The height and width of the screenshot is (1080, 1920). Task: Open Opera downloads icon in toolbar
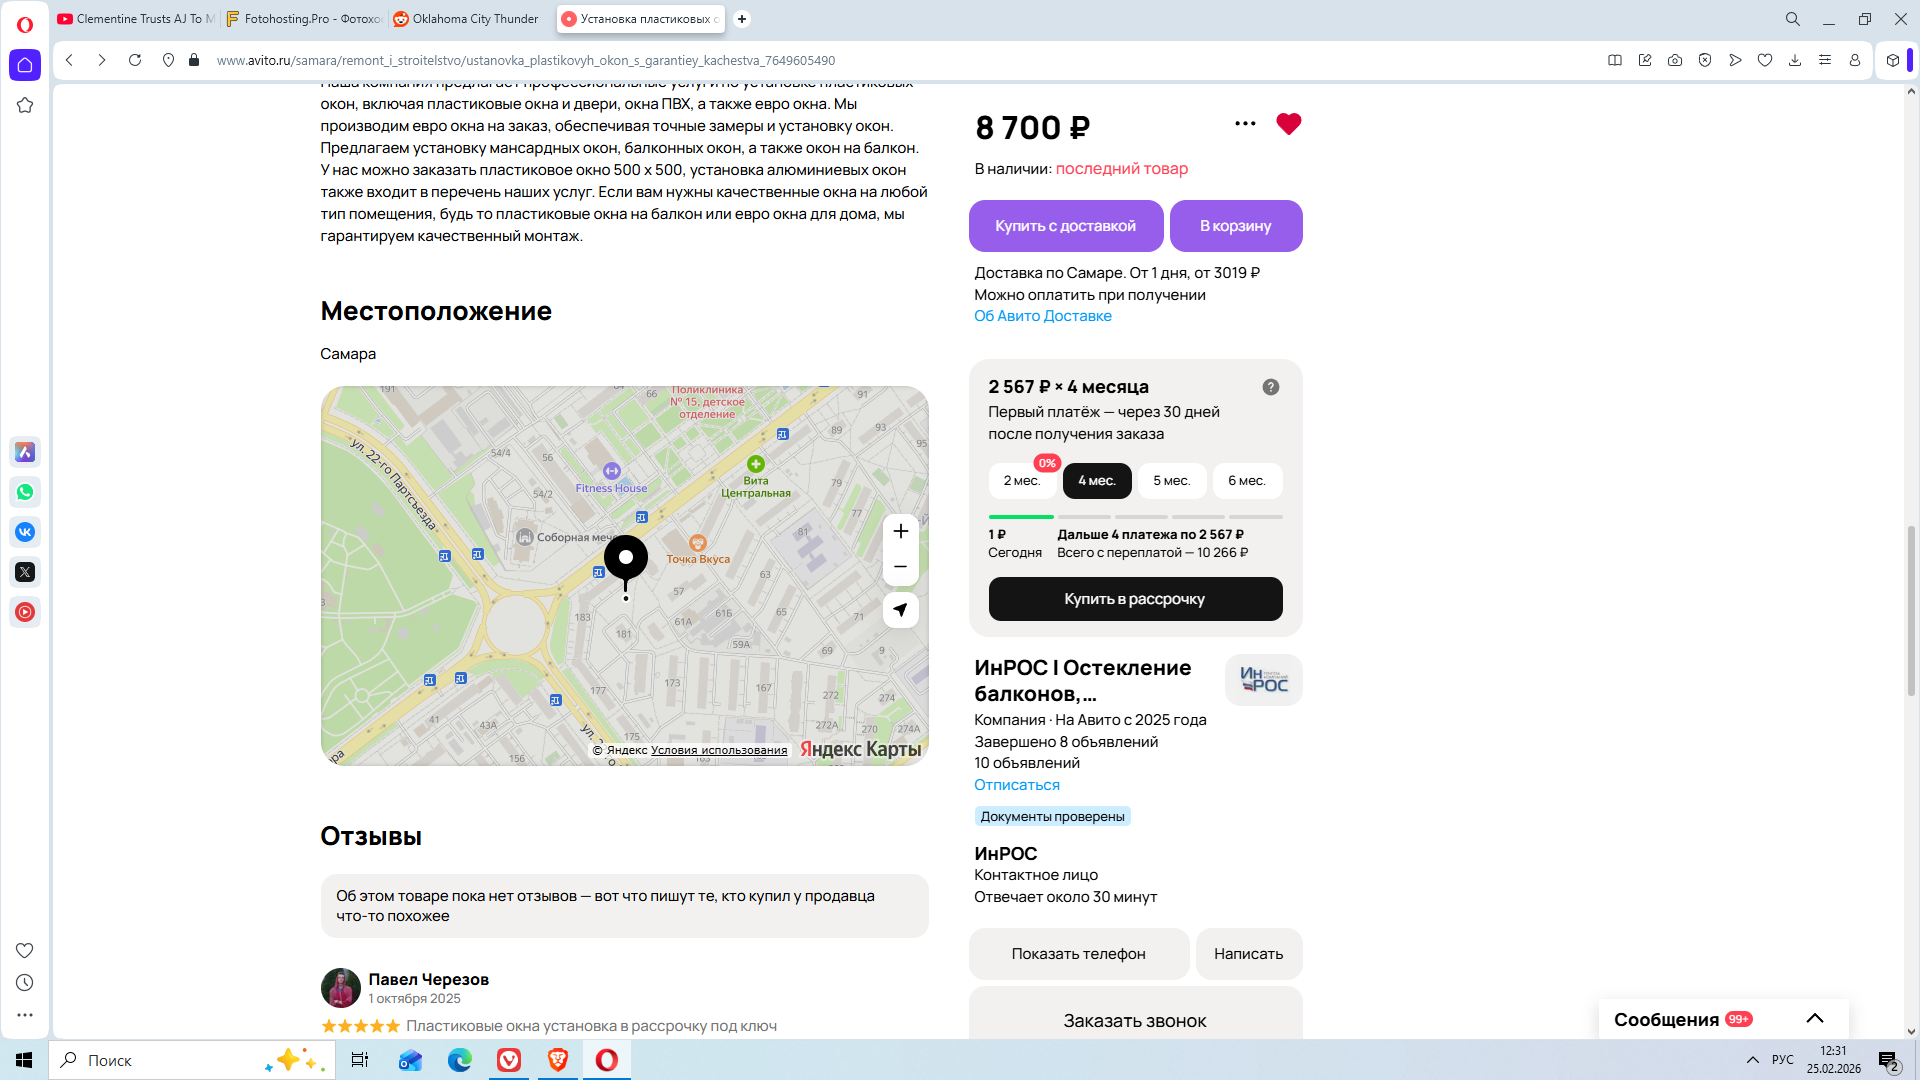point(1794,61)
